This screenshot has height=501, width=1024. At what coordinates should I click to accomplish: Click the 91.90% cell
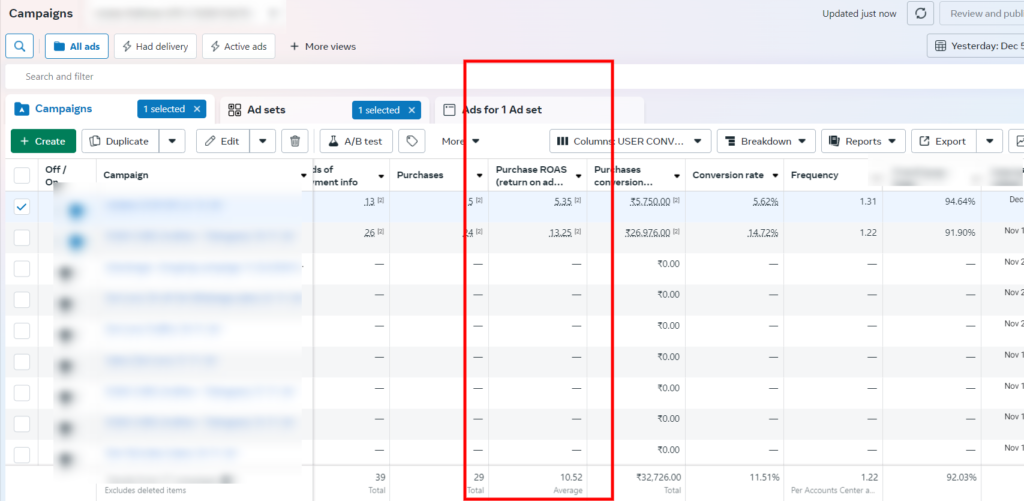[x=960, y=233]
